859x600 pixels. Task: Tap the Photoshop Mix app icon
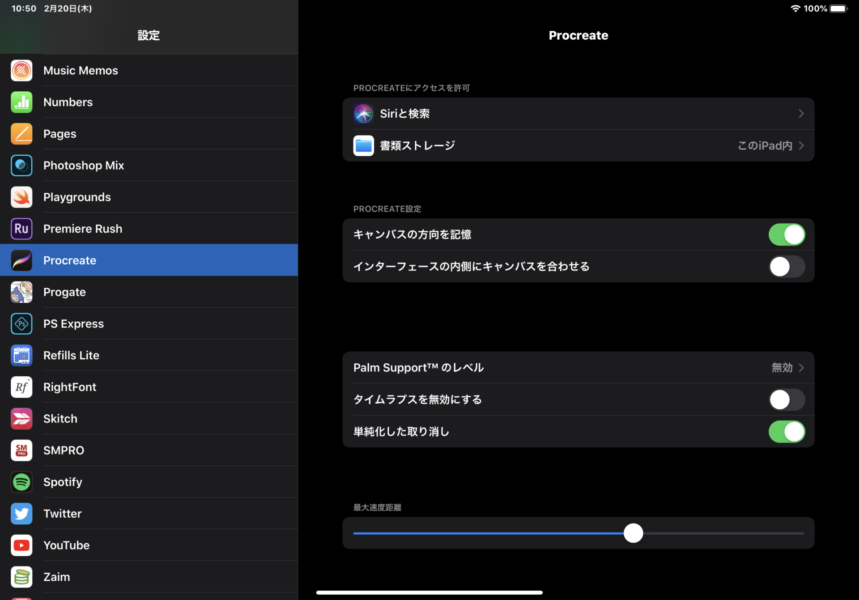21,165
